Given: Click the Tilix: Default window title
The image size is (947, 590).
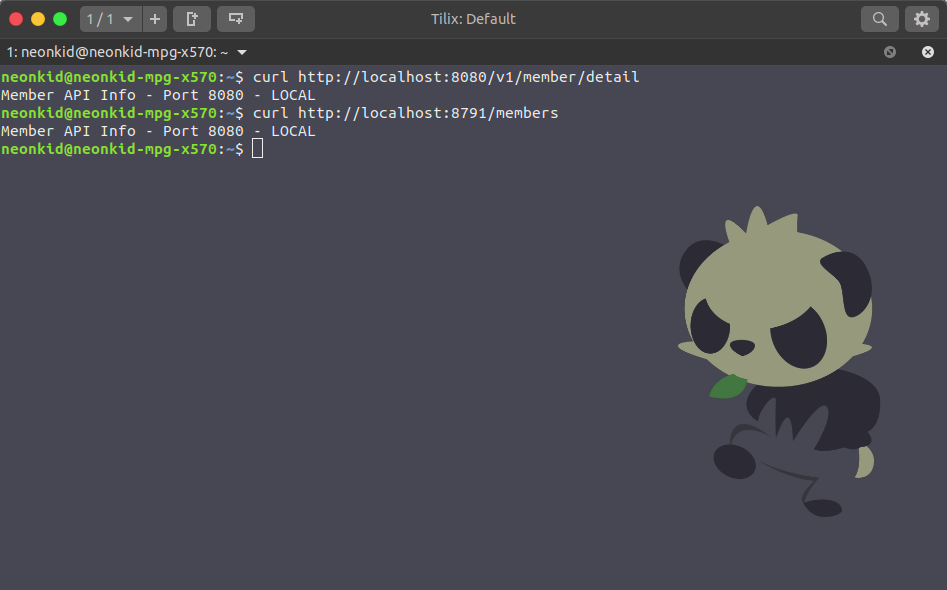Looking at the screenshot, I should pos(473,19).
